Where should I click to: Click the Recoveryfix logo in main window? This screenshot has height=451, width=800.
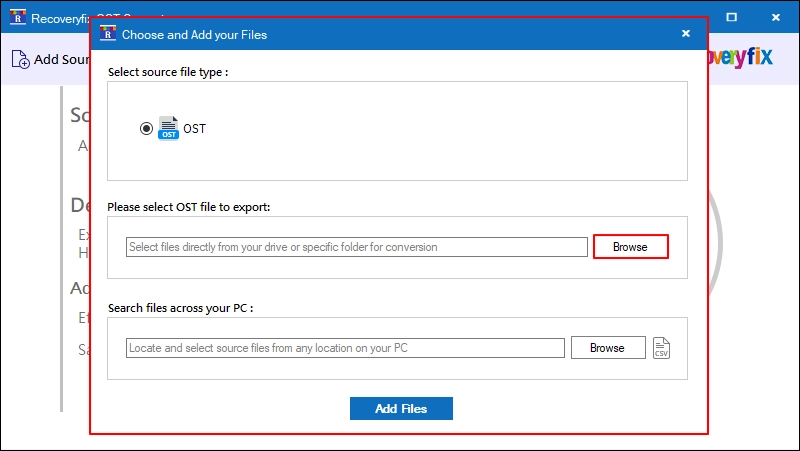click(x=740, y=57)
